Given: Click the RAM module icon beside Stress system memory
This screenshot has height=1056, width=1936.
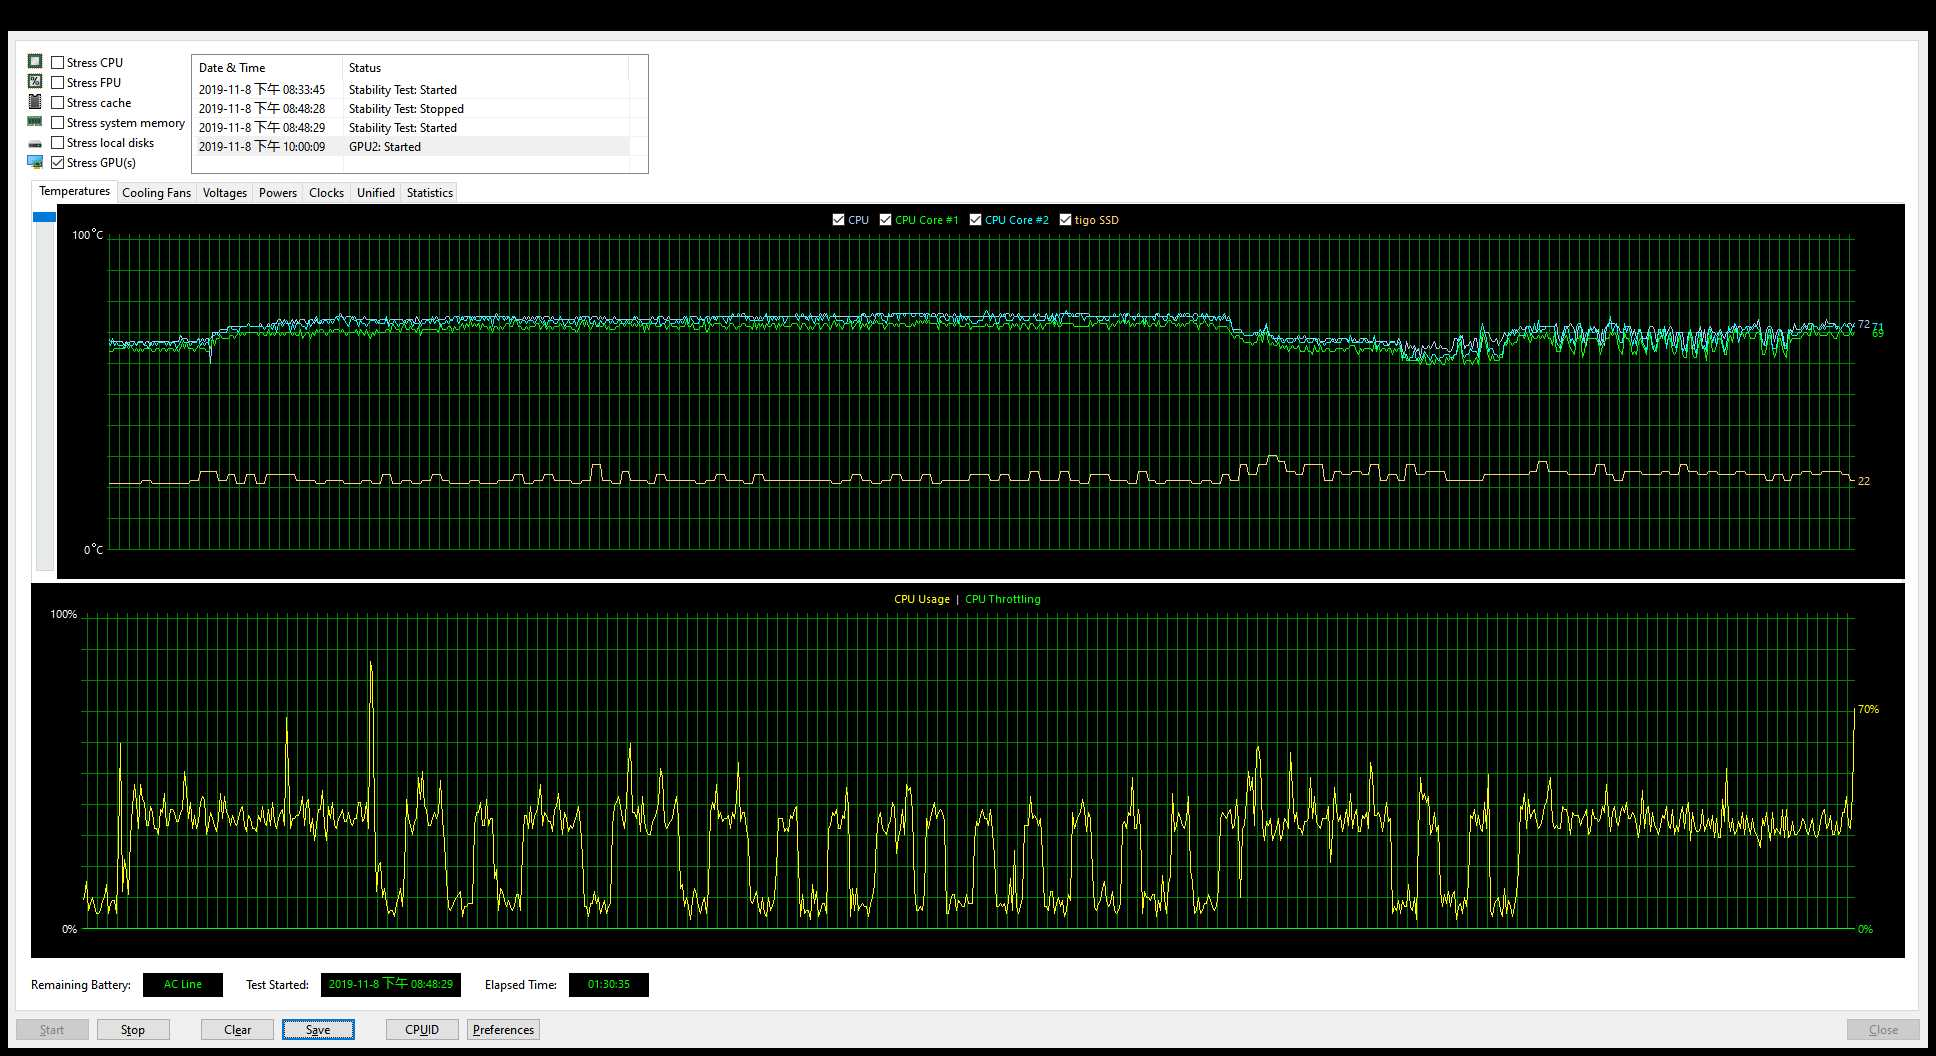Looking at the screenshot, I should tap(35, 122).
